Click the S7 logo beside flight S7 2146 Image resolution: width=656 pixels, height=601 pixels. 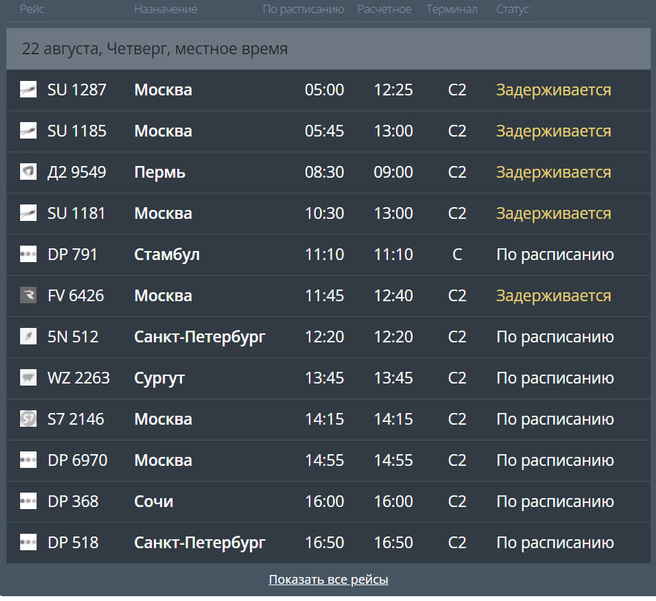[28, 419]
